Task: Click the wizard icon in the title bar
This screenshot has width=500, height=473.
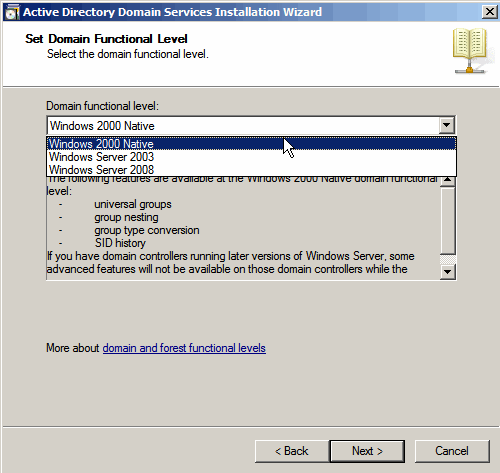Action: [12, 12]
